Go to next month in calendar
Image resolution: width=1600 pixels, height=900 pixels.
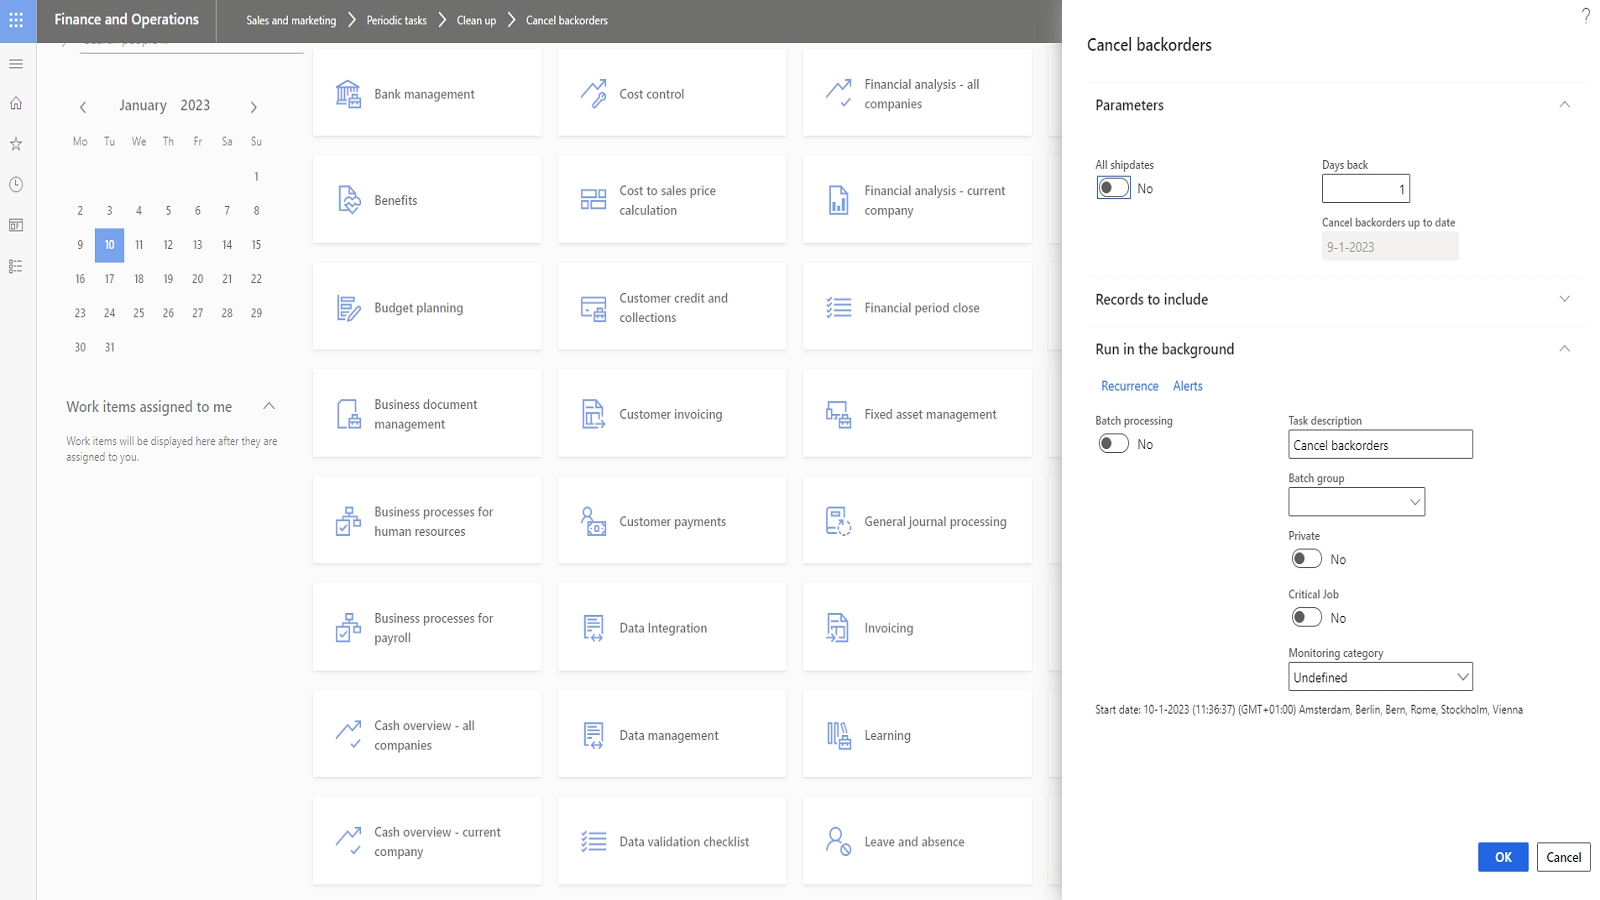[x=254, y=107]
